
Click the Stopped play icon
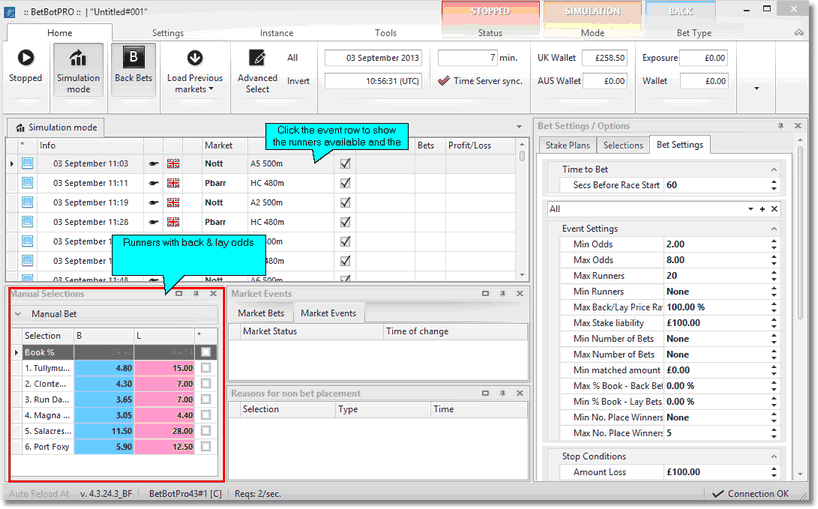tap(26, 57)
